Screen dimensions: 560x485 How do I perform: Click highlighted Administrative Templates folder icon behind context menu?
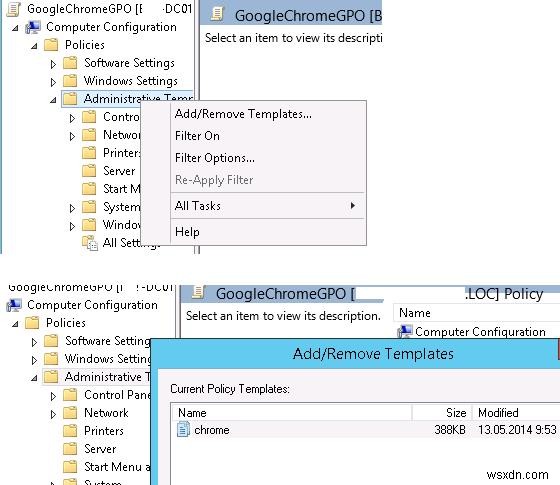[x=70, y=99]
